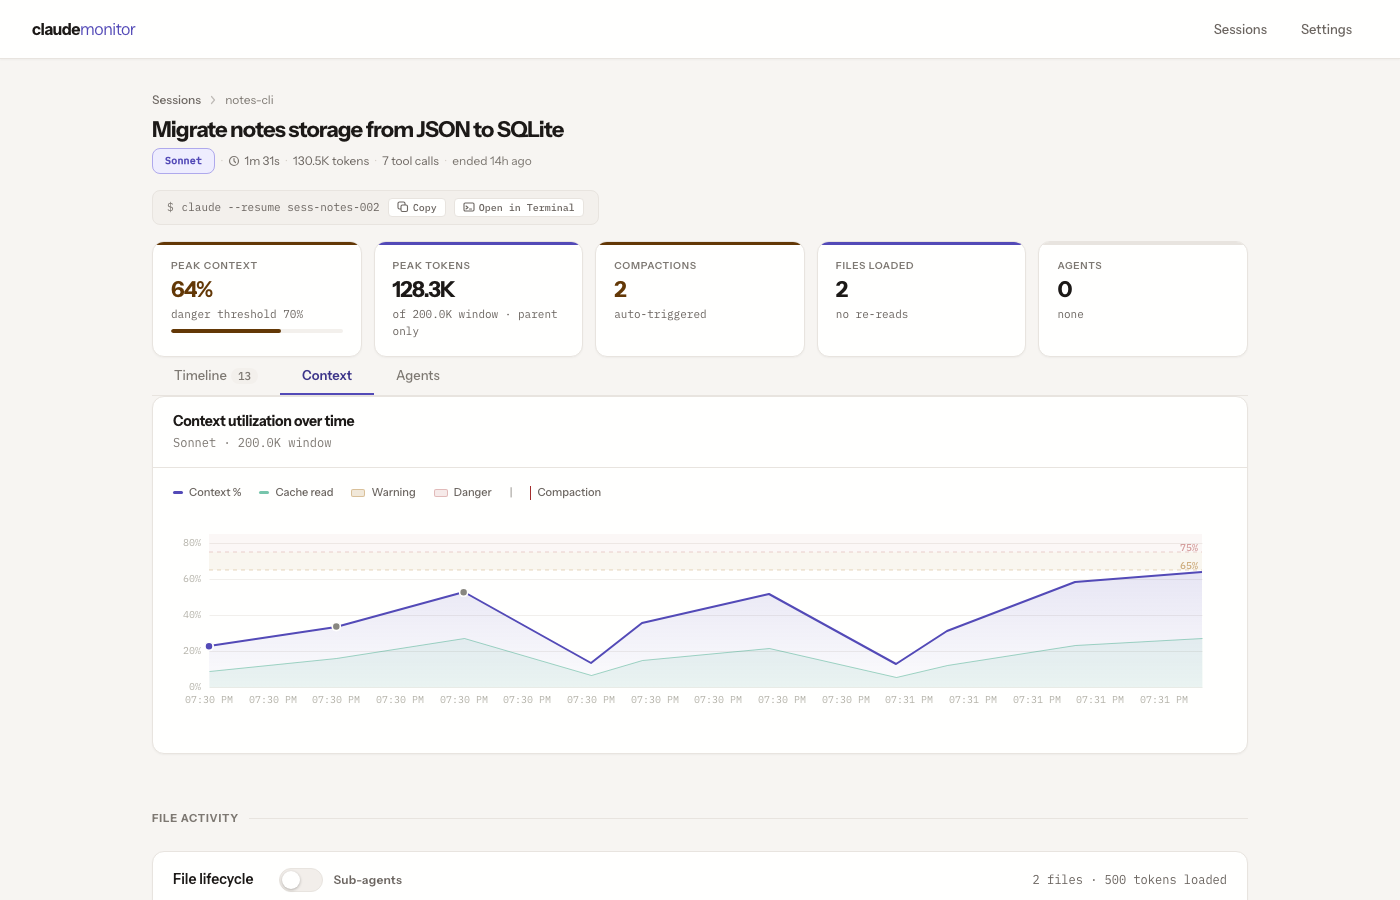Click the terminal icon beside Open in Terminal

pyautogui.click(x=469, y=207)
